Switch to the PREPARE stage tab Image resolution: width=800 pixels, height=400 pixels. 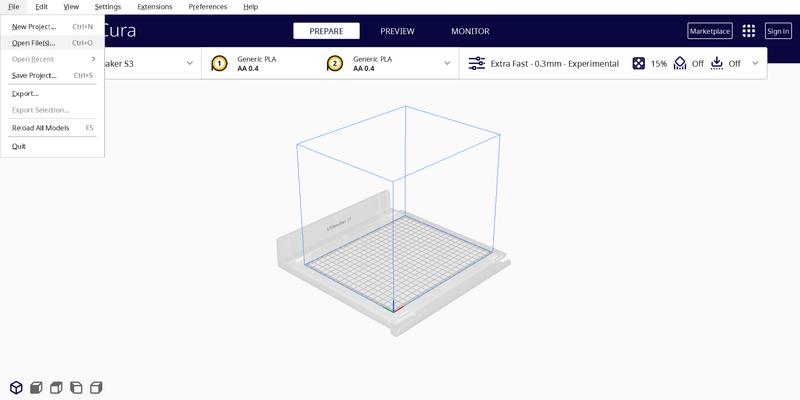(x=327, y=31)
